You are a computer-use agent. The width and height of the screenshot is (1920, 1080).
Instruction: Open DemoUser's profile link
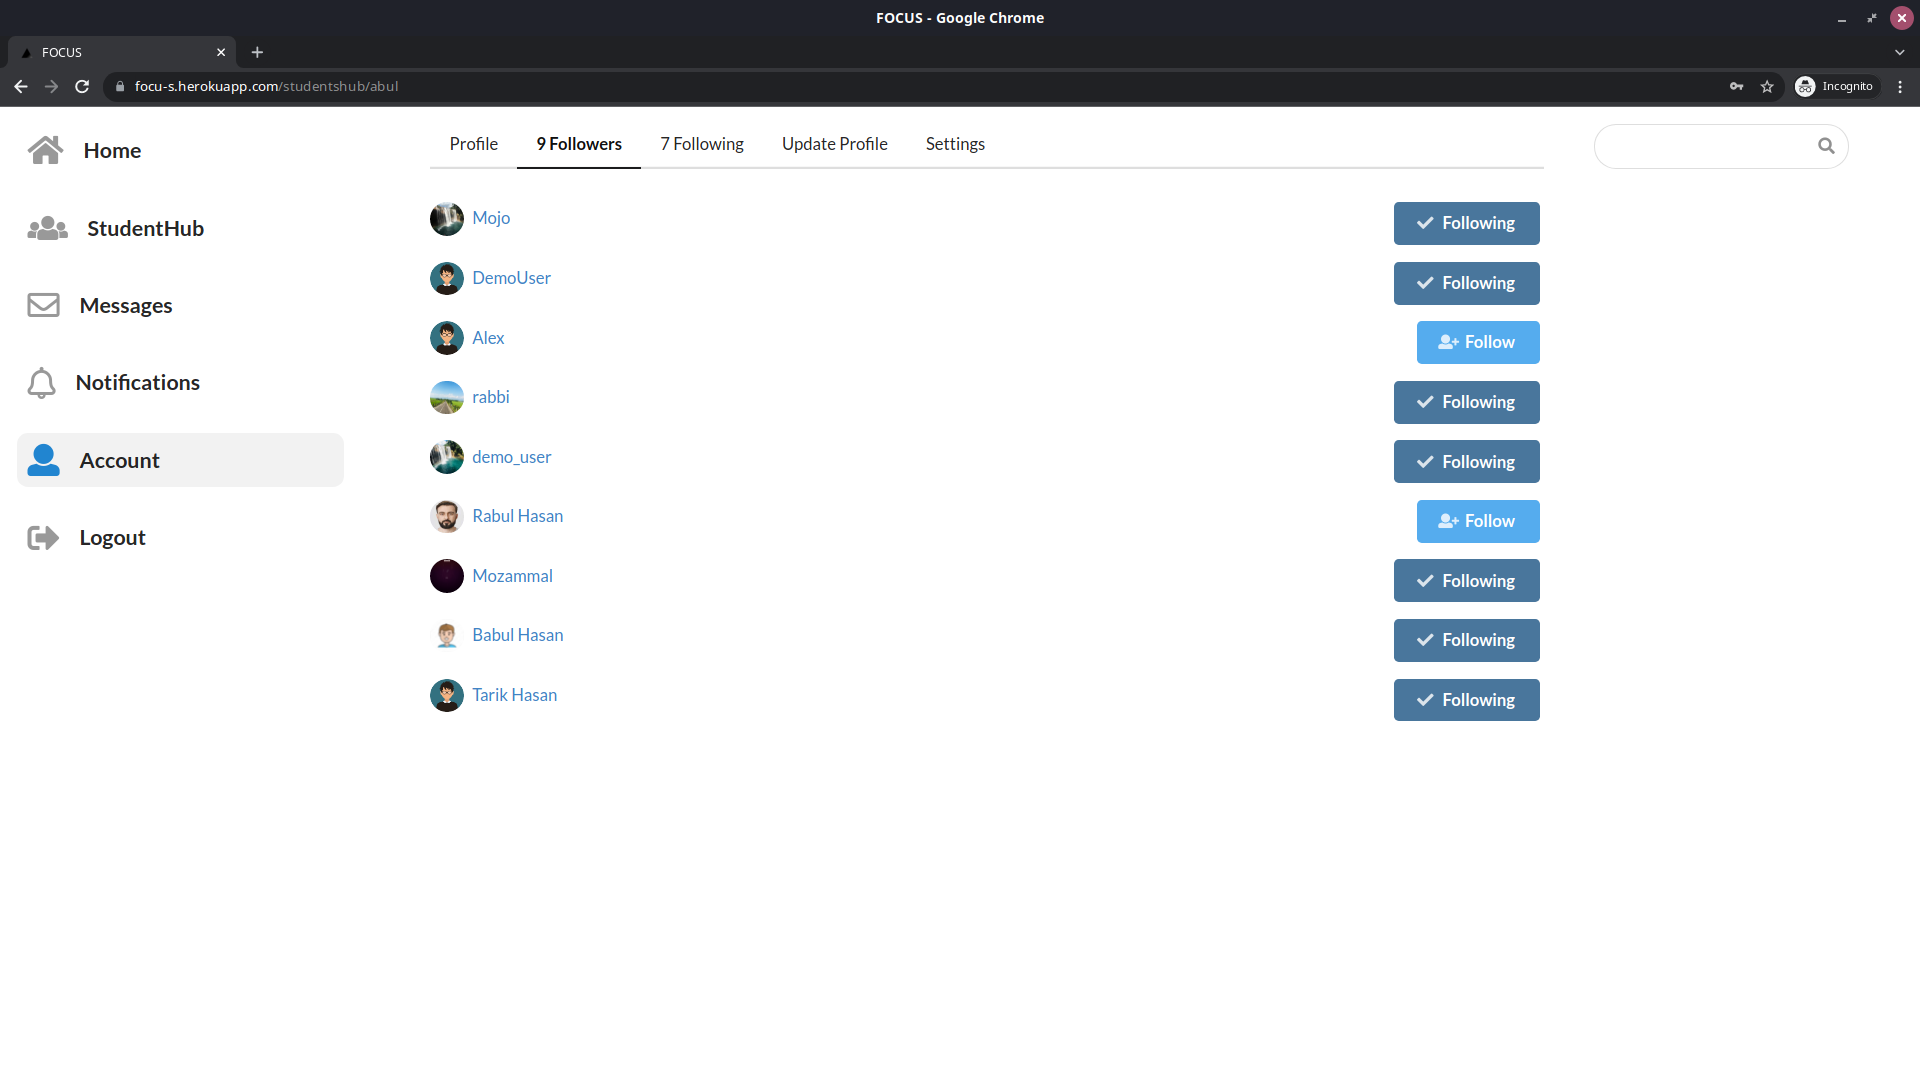click(x=511, y=278)
